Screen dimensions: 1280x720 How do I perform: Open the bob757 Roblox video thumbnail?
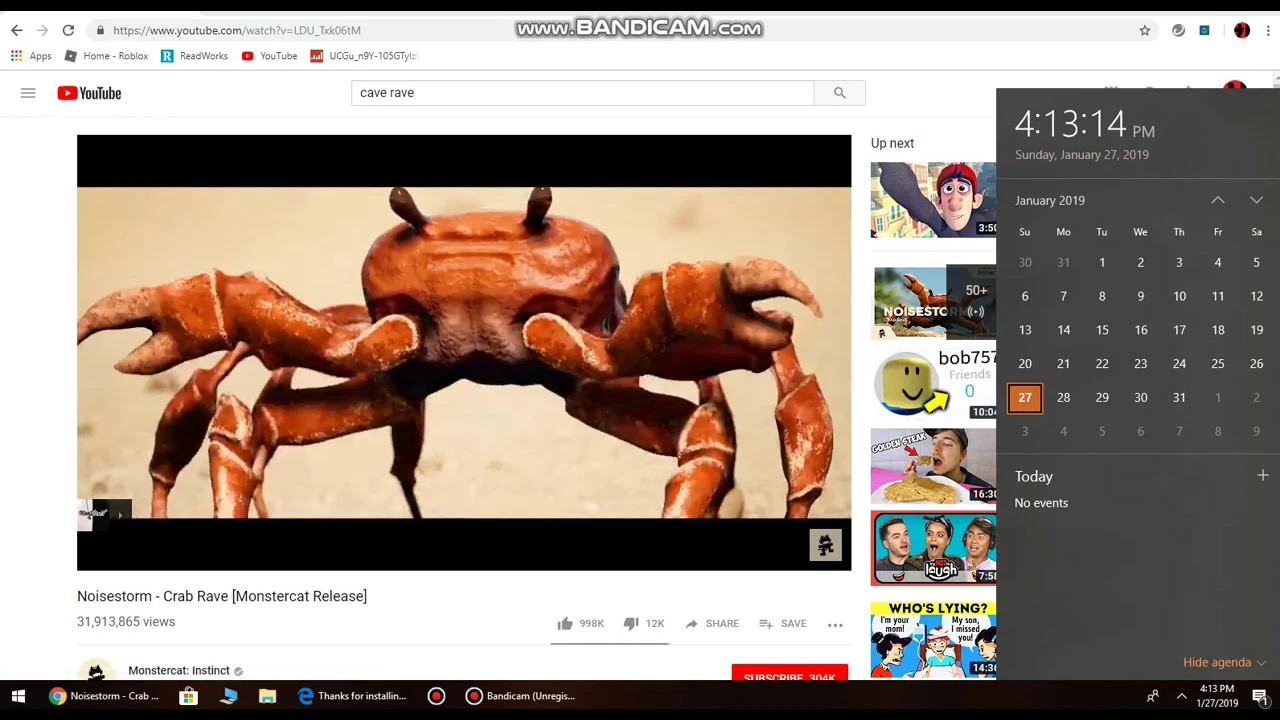point(933,383)
